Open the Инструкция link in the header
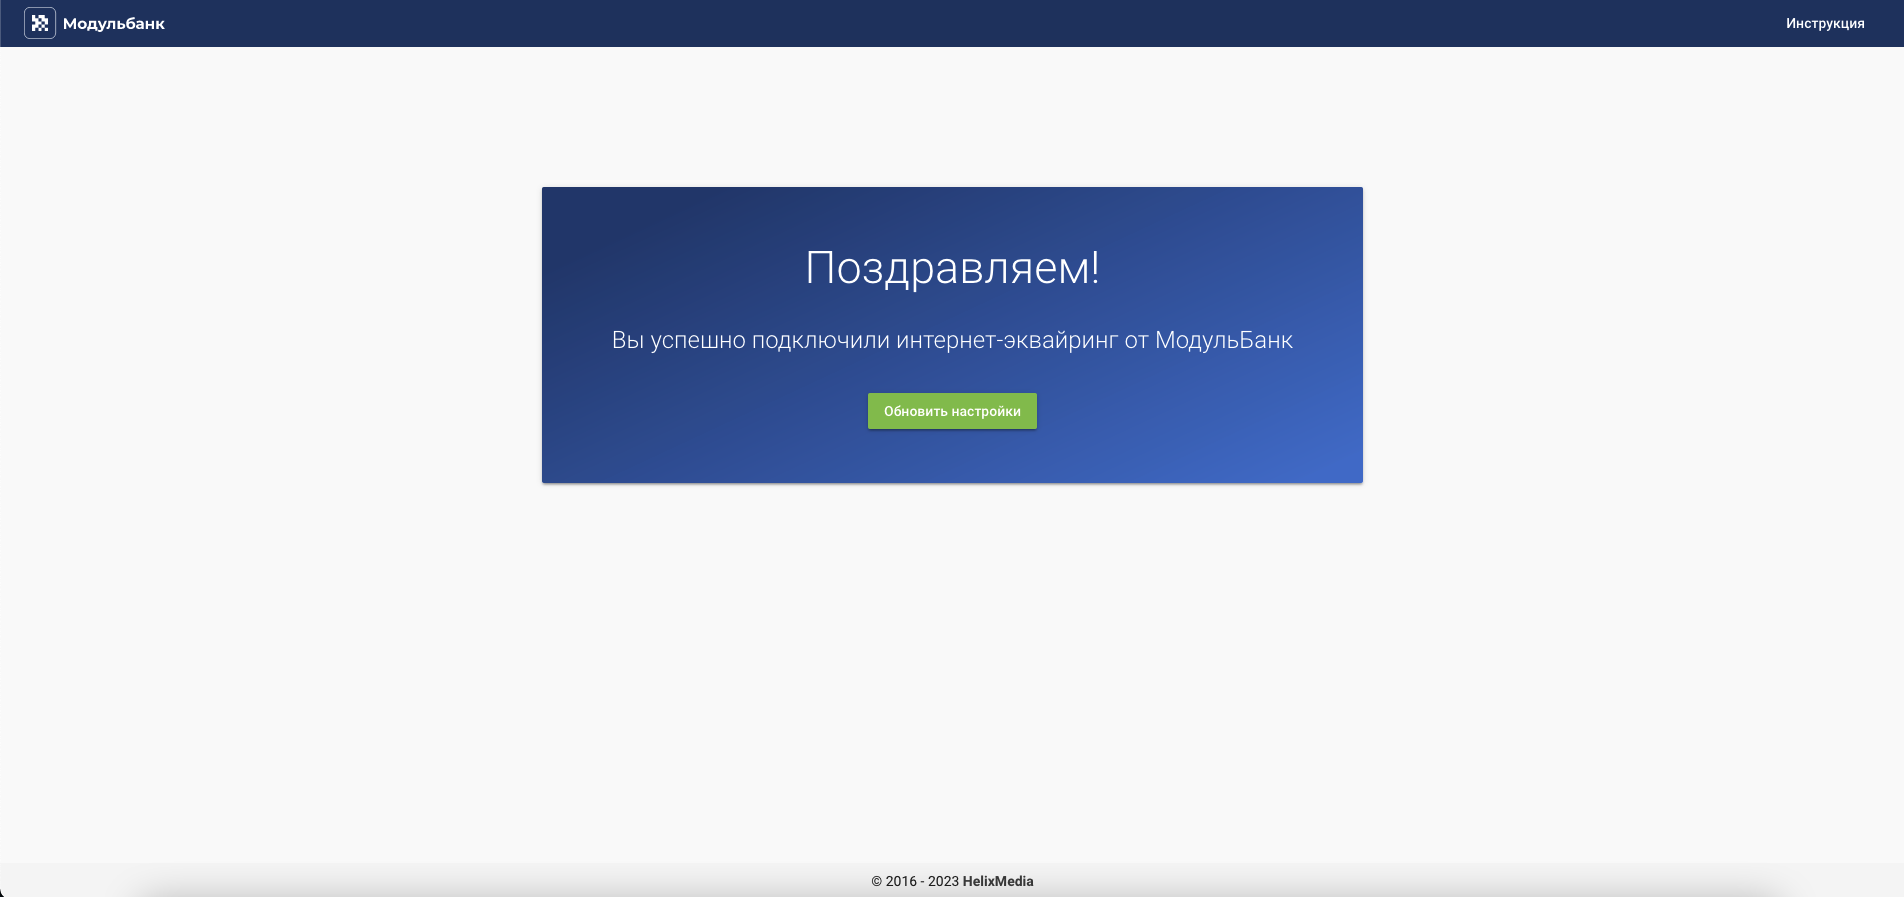 tap(1825, 23)
